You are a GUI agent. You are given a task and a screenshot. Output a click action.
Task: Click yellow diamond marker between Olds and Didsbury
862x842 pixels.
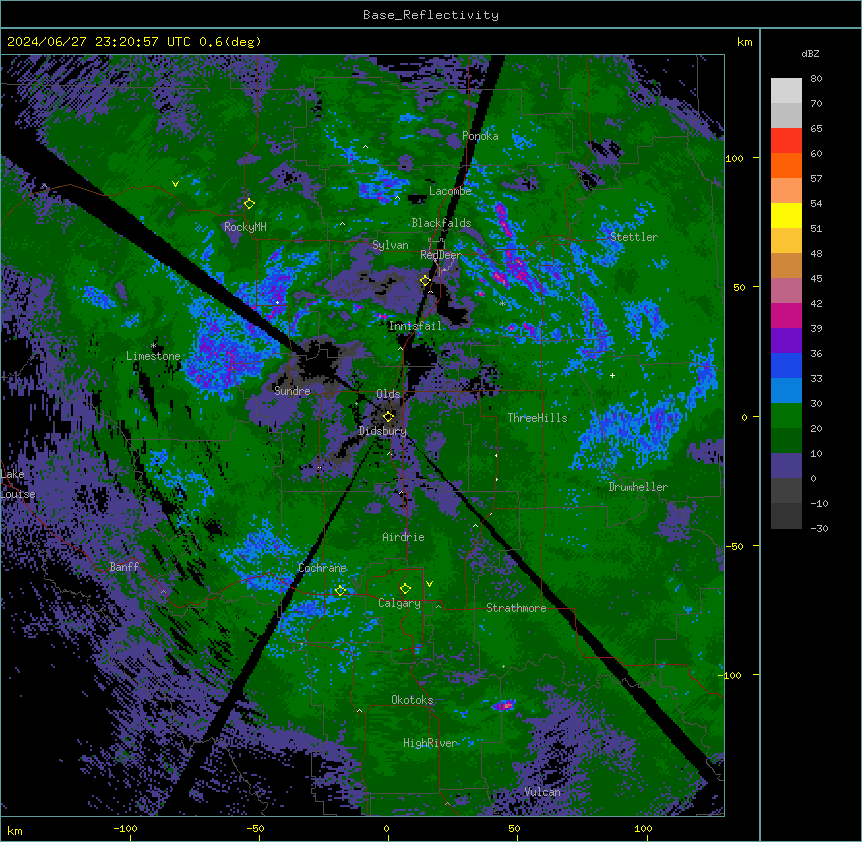[x=388, y=416]
